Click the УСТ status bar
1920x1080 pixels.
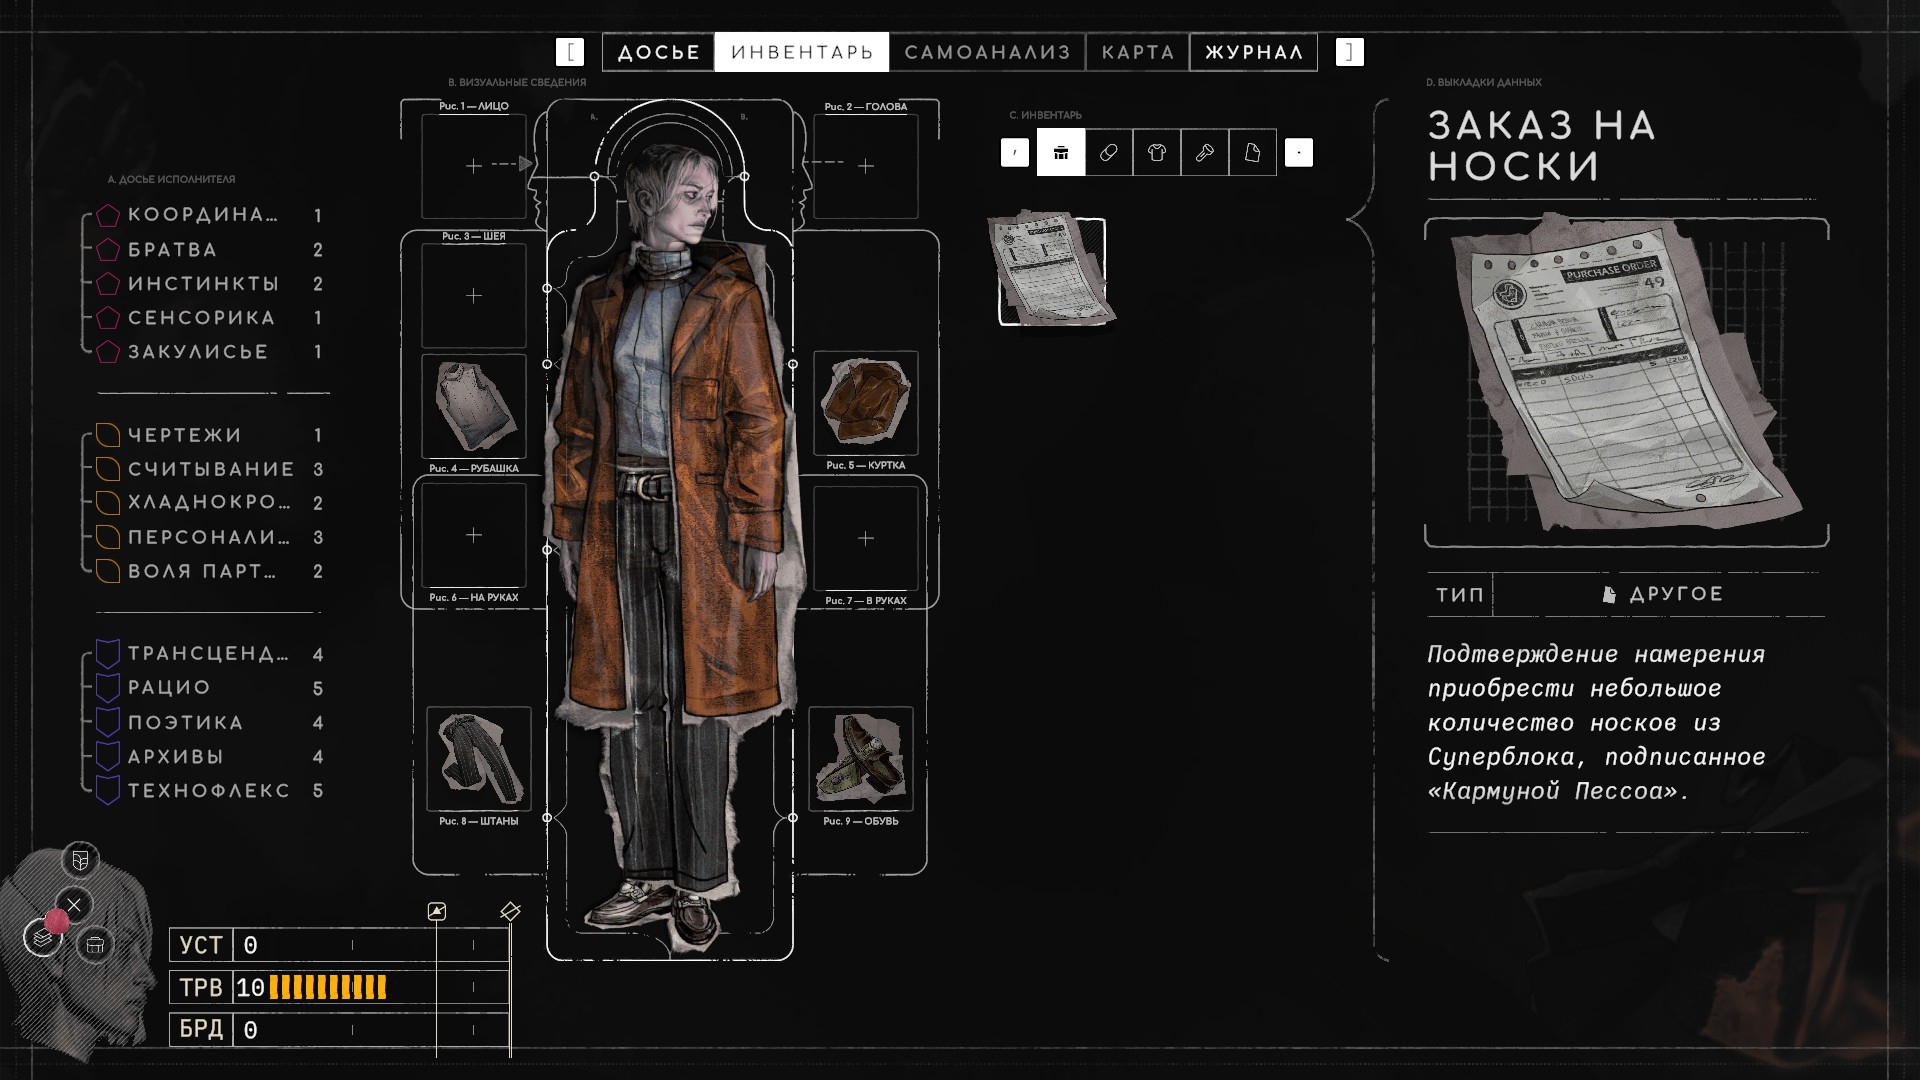coord(340,945)
